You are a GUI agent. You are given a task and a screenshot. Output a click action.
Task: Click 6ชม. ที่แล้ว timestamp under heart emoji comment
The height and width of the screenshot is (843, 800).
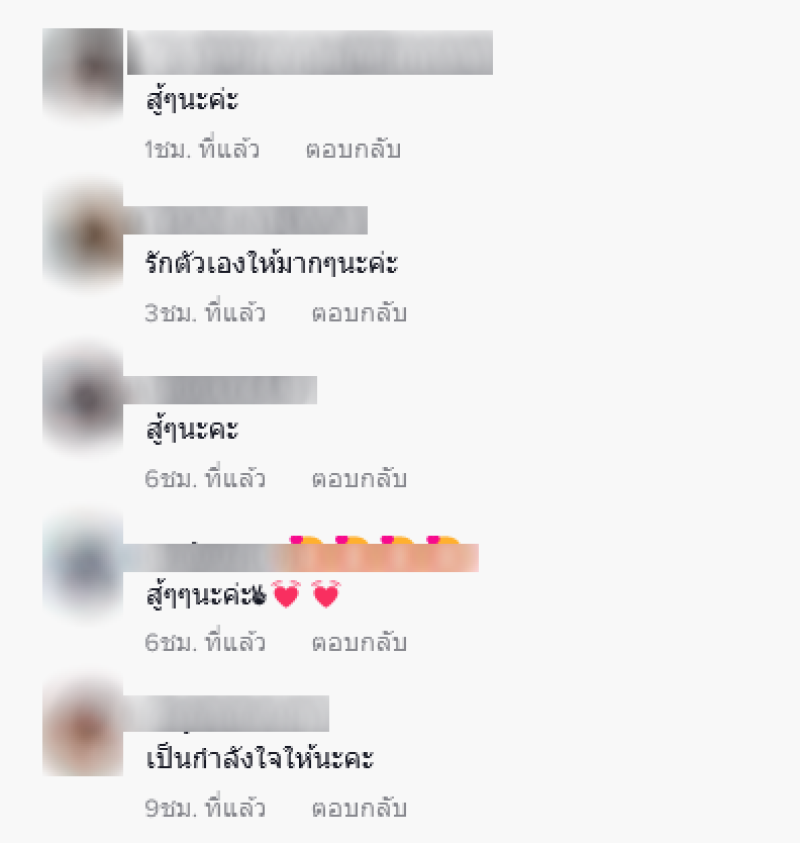[205, 643]
